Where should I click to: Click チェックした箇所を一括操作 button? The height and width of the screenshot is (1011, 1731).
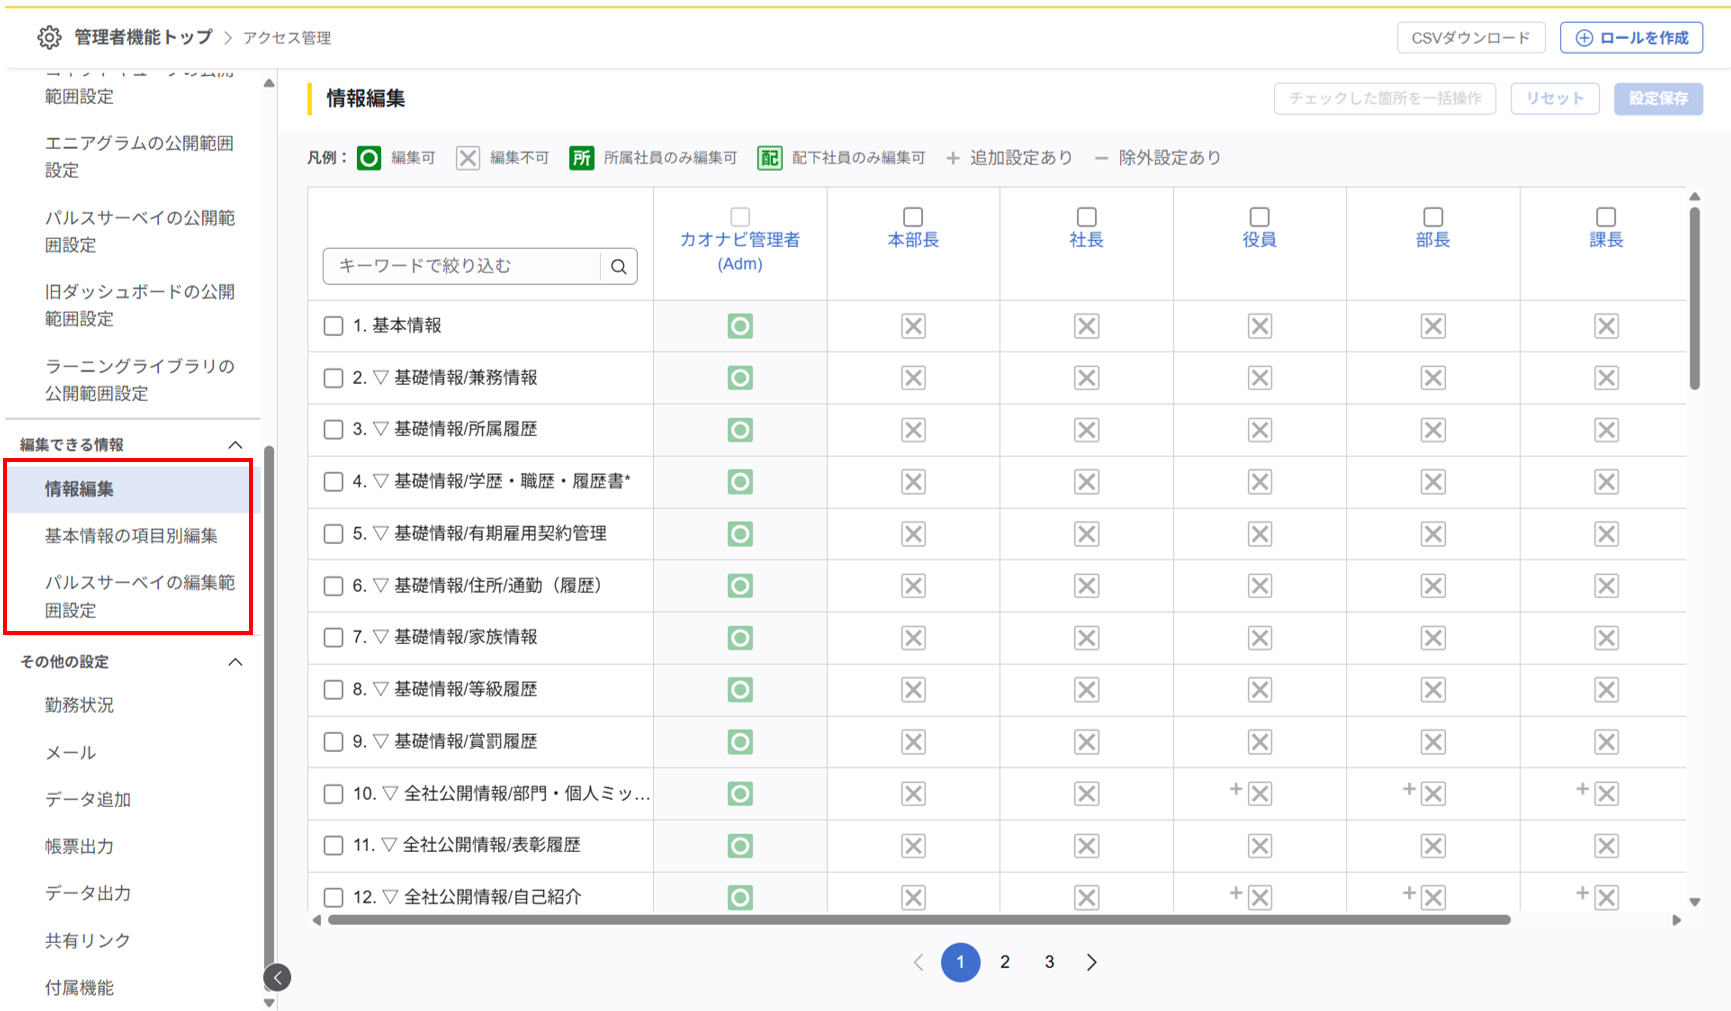pyautogui.click(x=1385, y=98)
